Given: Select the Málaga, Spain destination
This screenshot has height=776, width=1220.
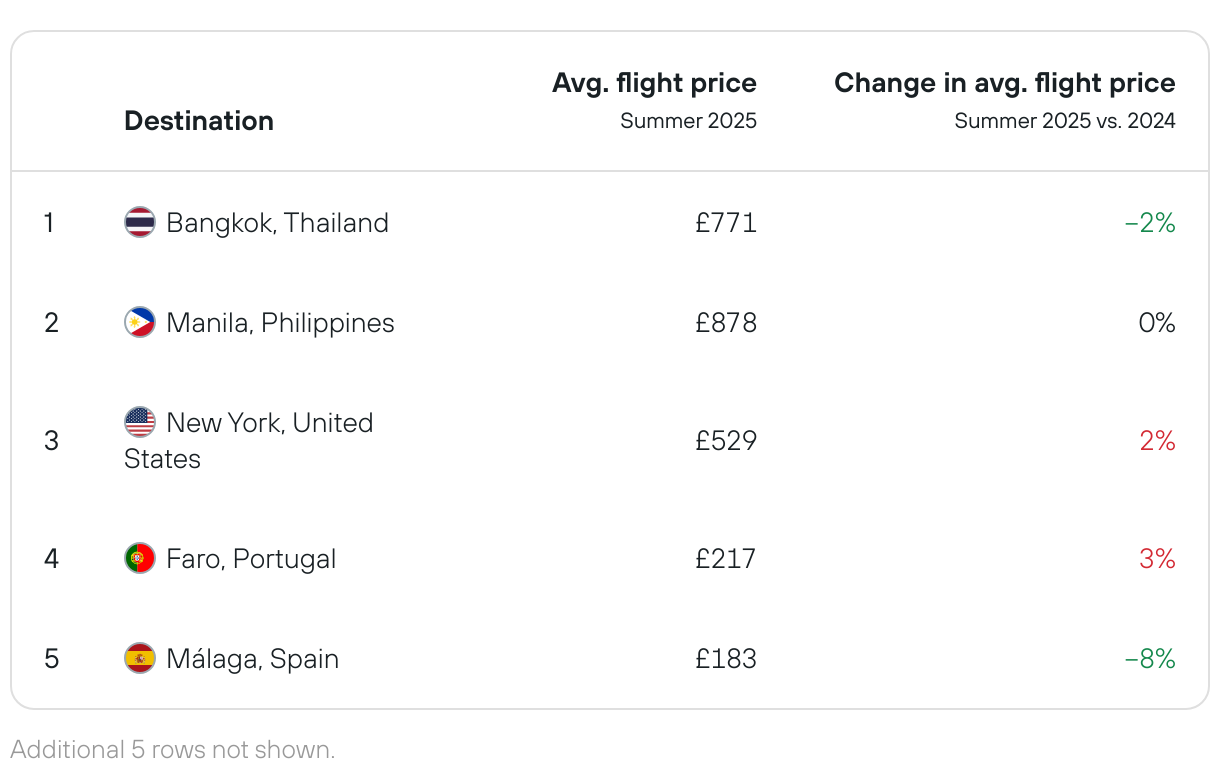Looking at the screenshot, I should pyautogui.click(x=252, y=659).
